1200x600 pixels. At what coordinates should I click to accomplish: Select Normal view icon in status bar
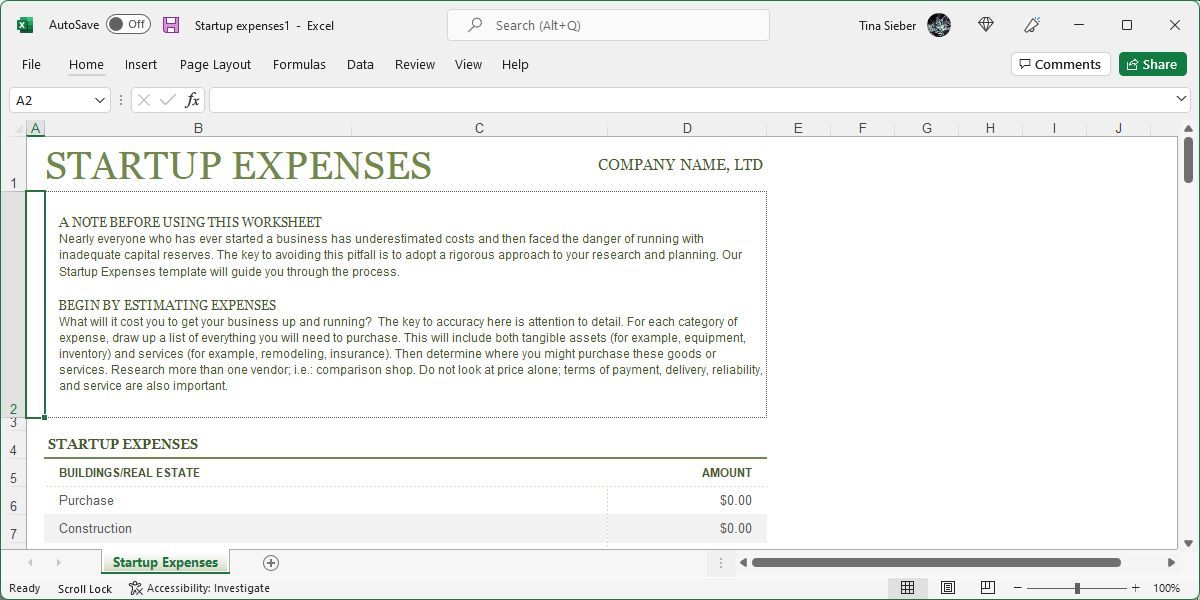[907, 587]
